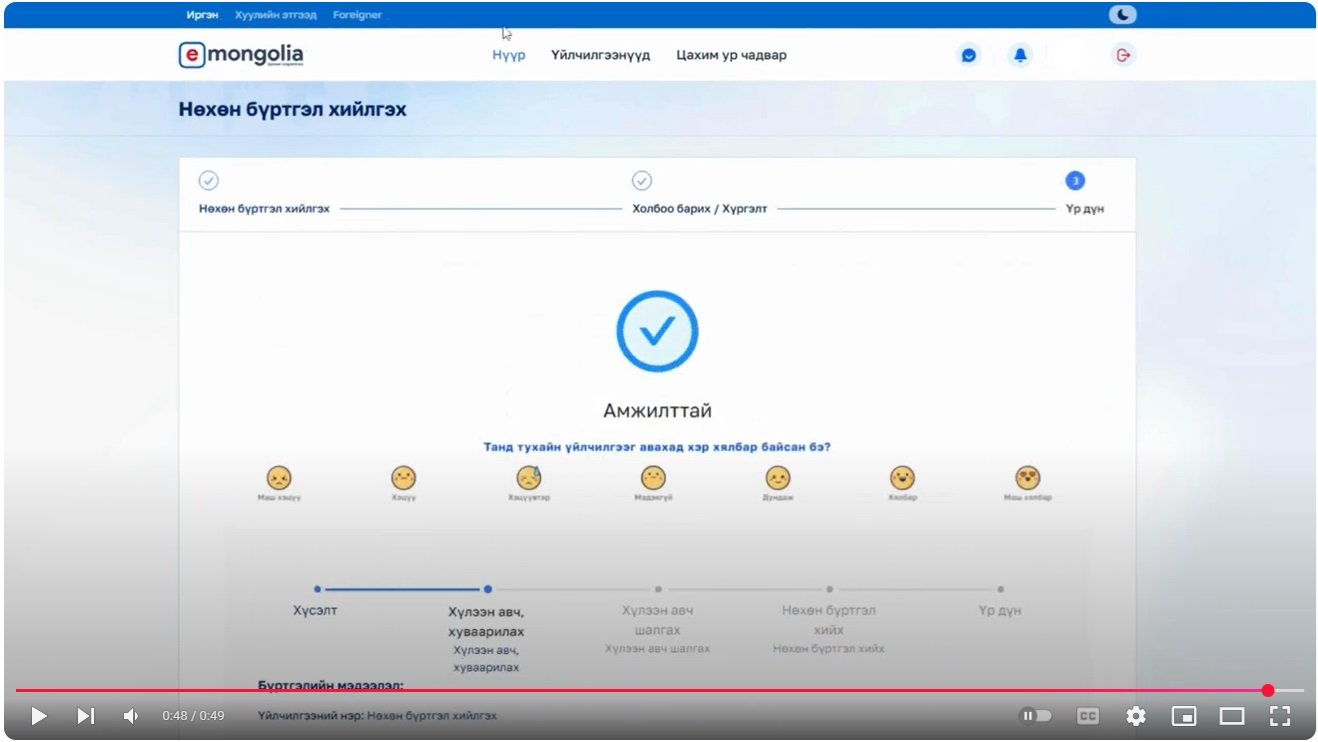Rate service with Хялбар smiling emoji
Viewport: 1318px width, 742px height.
click(x=903, y=477)
